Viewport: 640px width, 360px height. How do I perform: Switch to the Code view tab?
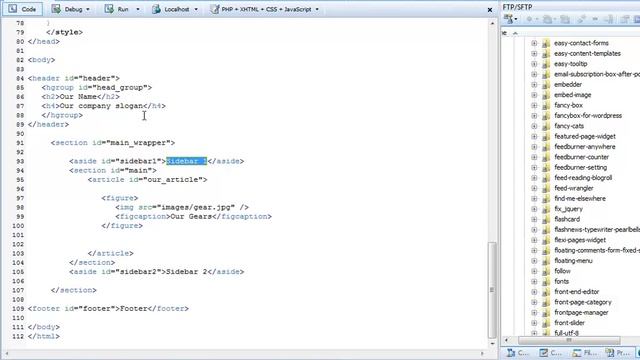pyautogui.click(x=23, y=9)
